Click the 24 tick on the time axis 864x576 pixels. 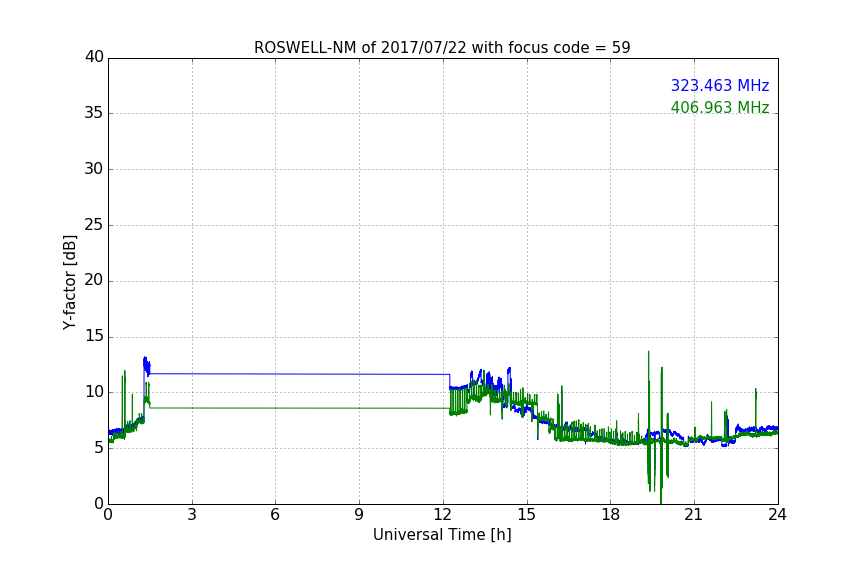pyautogui.click(x=777, y=515)
